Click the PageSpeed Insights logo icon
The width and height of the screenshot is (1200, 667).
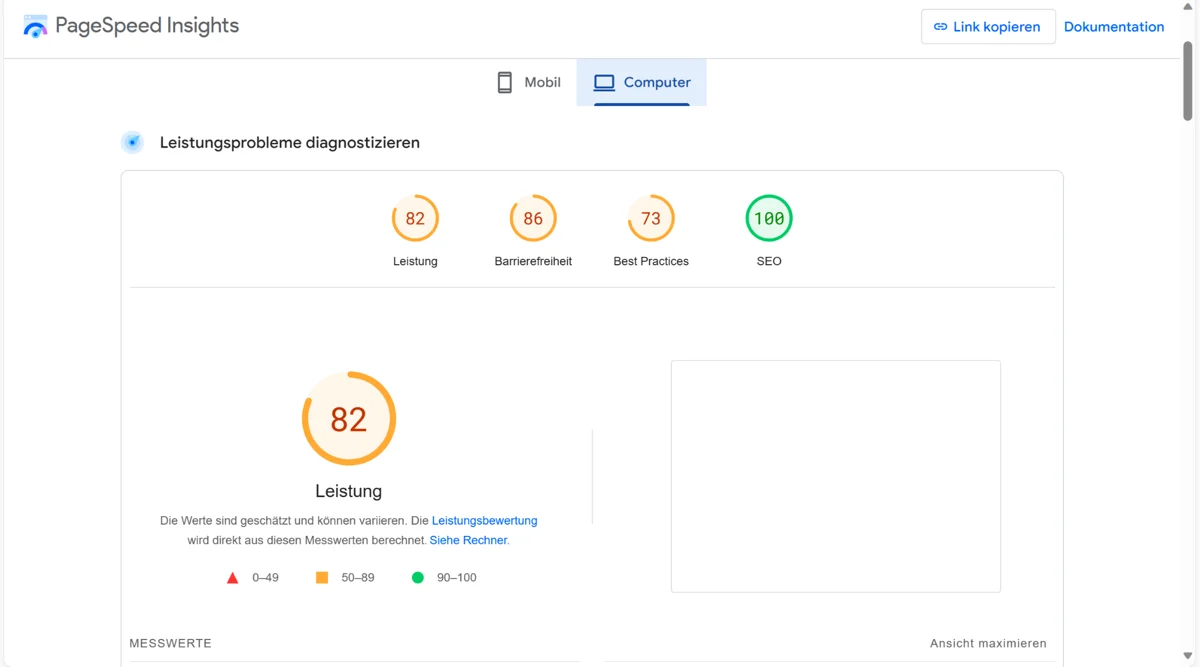[35, 27]
